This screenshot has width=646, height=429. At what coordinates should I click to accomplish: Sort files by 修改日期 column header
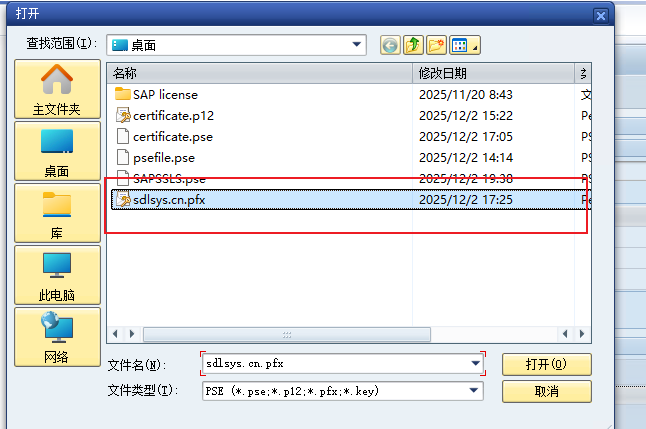click(x=493, y=73)
